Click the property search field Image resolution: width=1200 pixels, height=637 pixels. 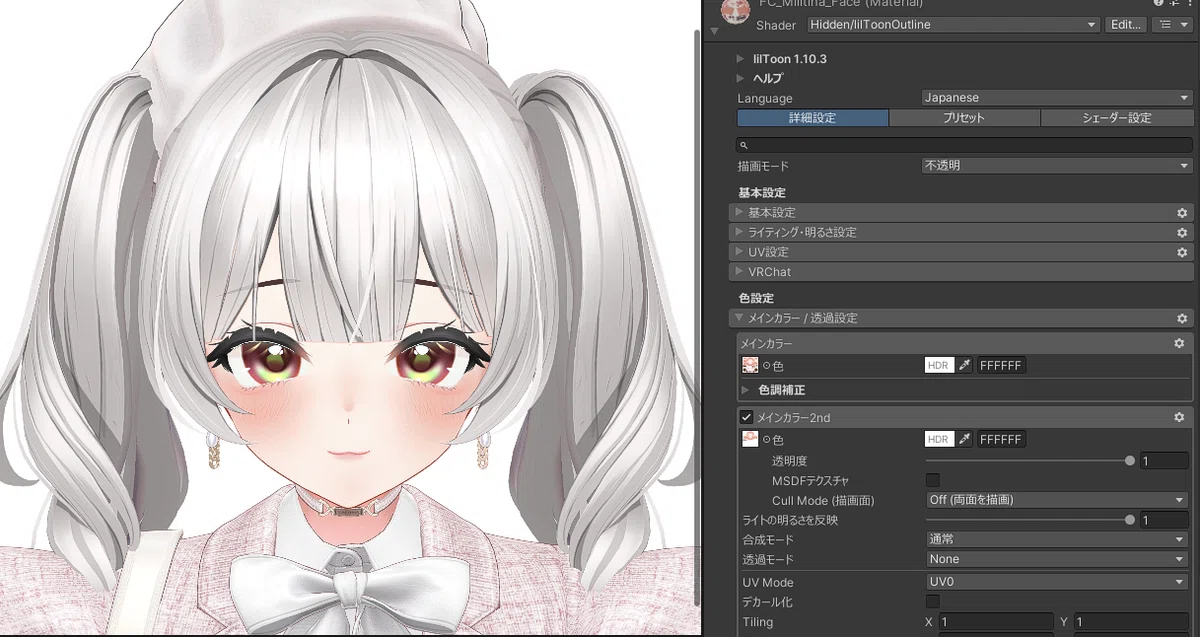pos(964,145)
